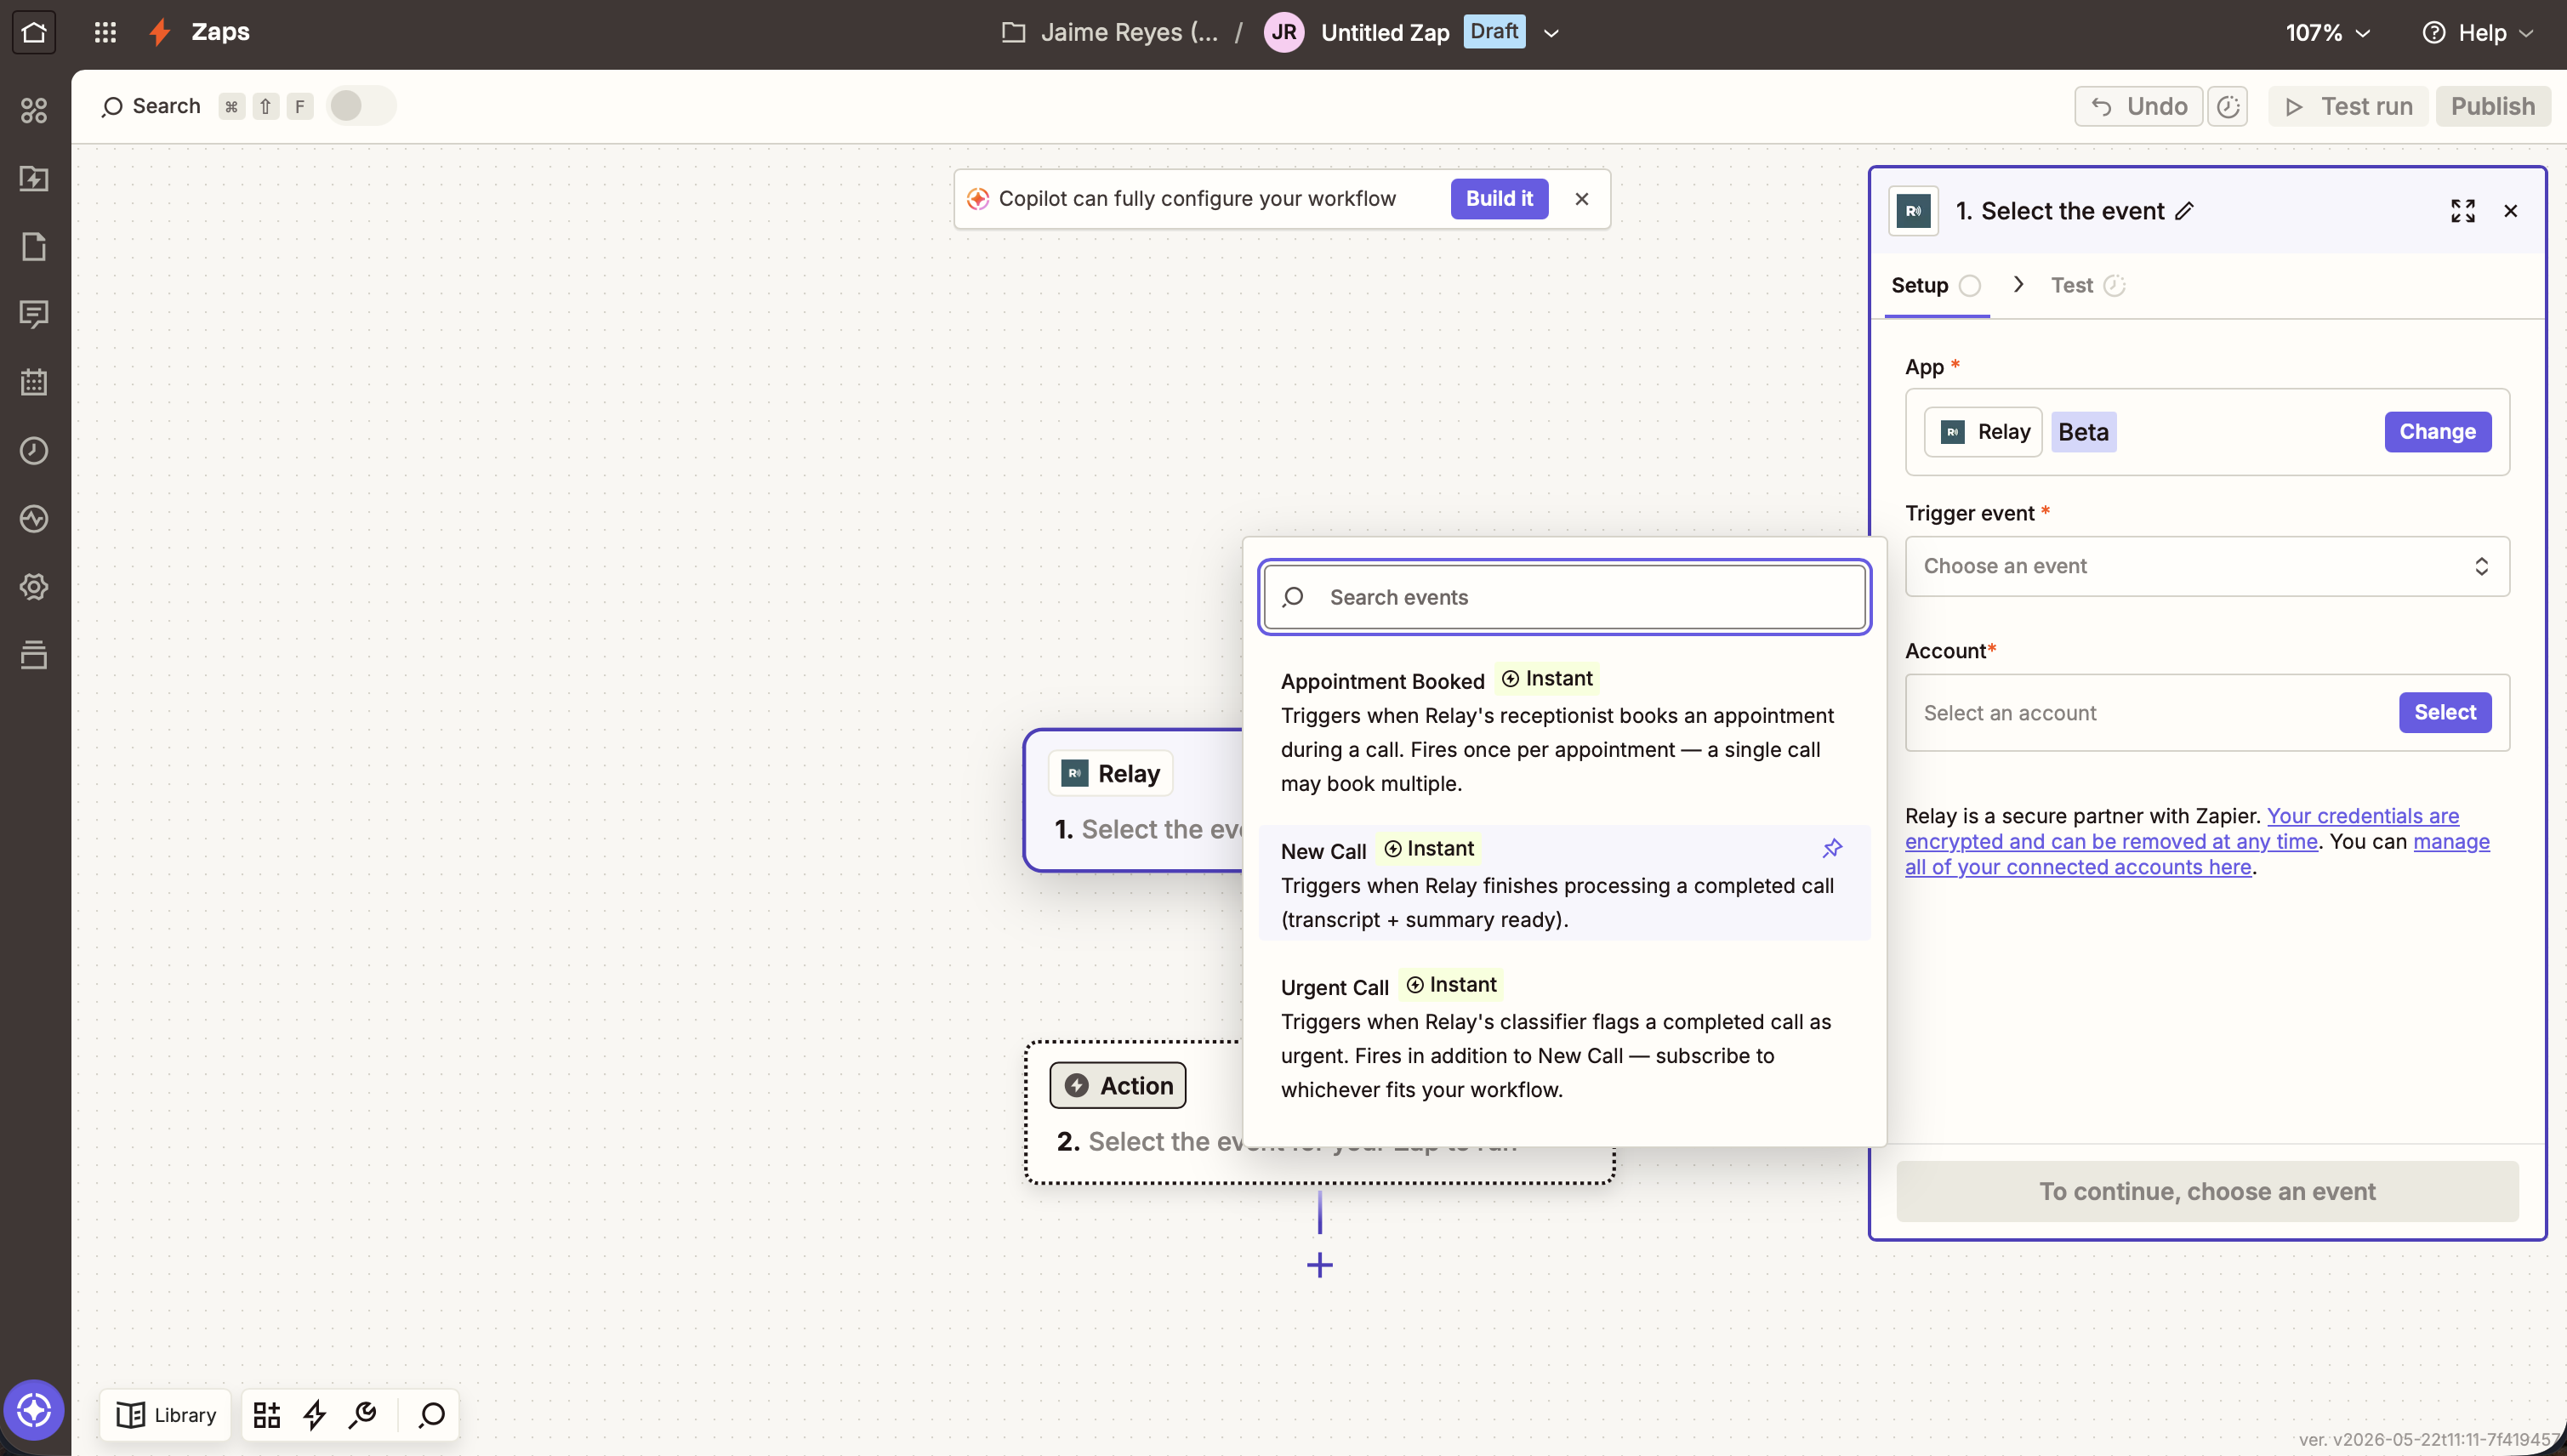This screenshot has width=2567, height=1456.
Task: Rename step using the pencil icon
Action: [2185, 211]
